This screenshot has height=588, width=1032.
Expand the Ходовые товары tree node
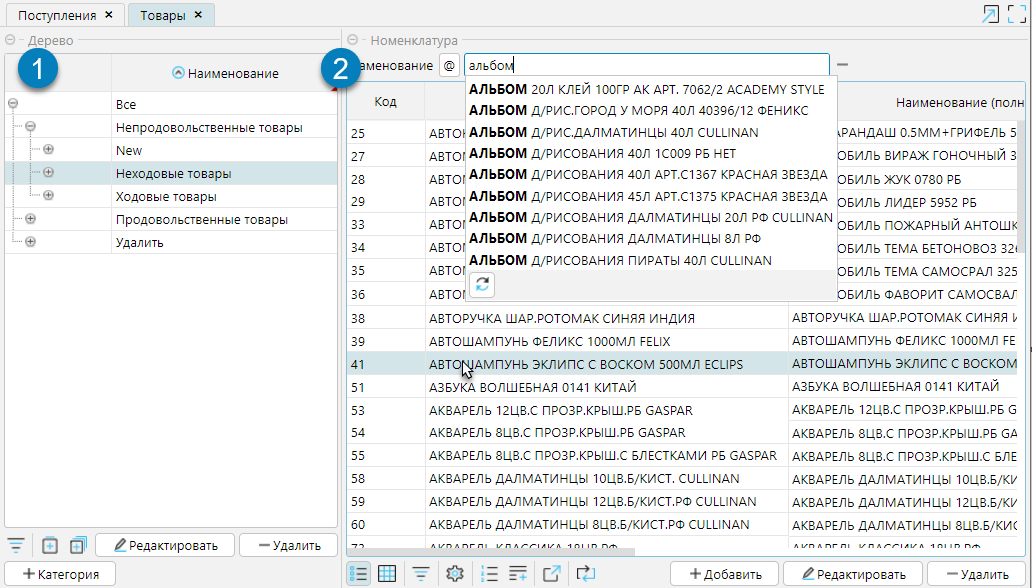click(48, 196)
